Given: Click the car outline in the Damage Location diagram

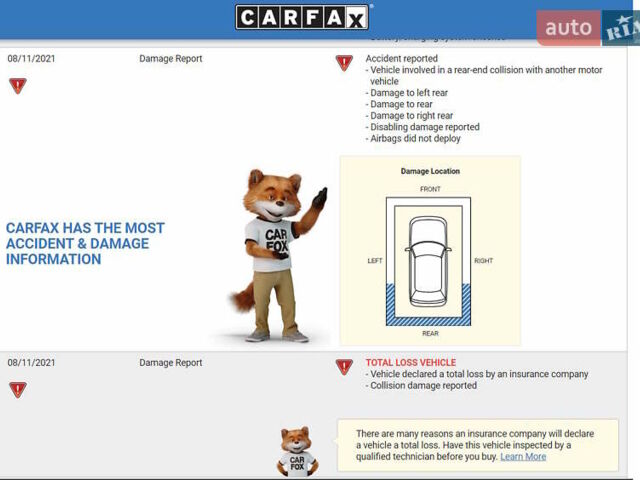Looking at the screenshot, I should [x=428, y=262].
